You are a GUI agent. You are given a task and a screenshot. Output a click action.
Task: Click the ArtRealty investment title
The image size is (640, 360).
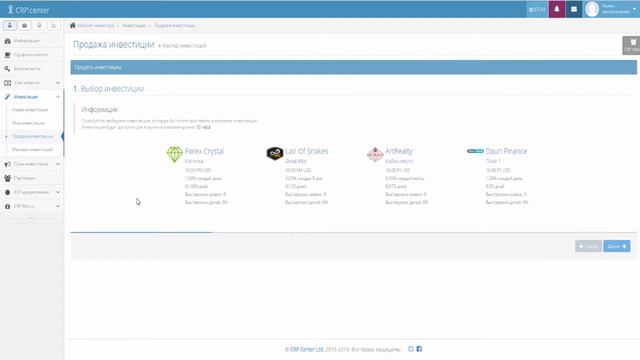point(399,151)
